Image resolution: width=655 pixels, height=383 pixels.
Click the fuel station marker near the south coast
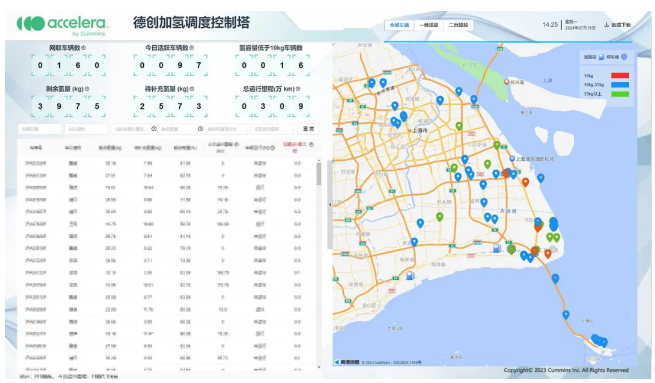tap(411, 276)
